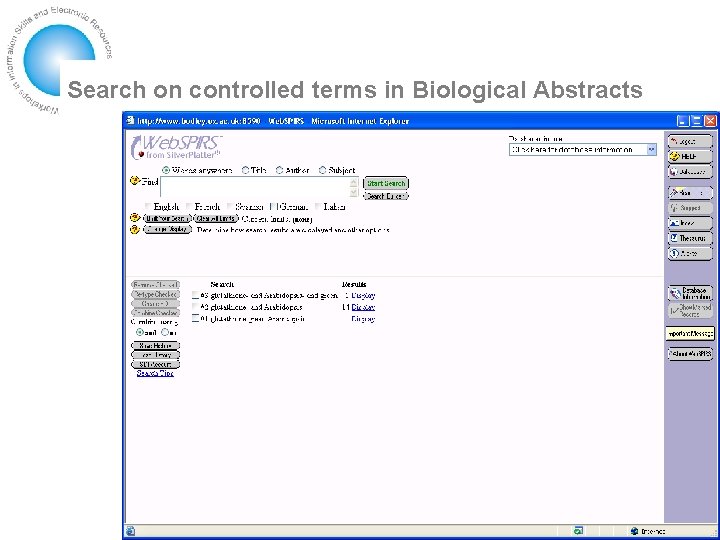
Task: Open Alerts from the right sidebar
Action: (x=690, y=253)
